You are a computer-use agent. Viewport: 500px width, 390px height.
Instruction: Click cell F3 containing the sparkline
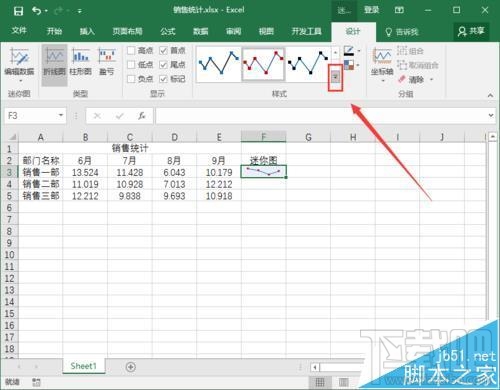pos(263,172)
